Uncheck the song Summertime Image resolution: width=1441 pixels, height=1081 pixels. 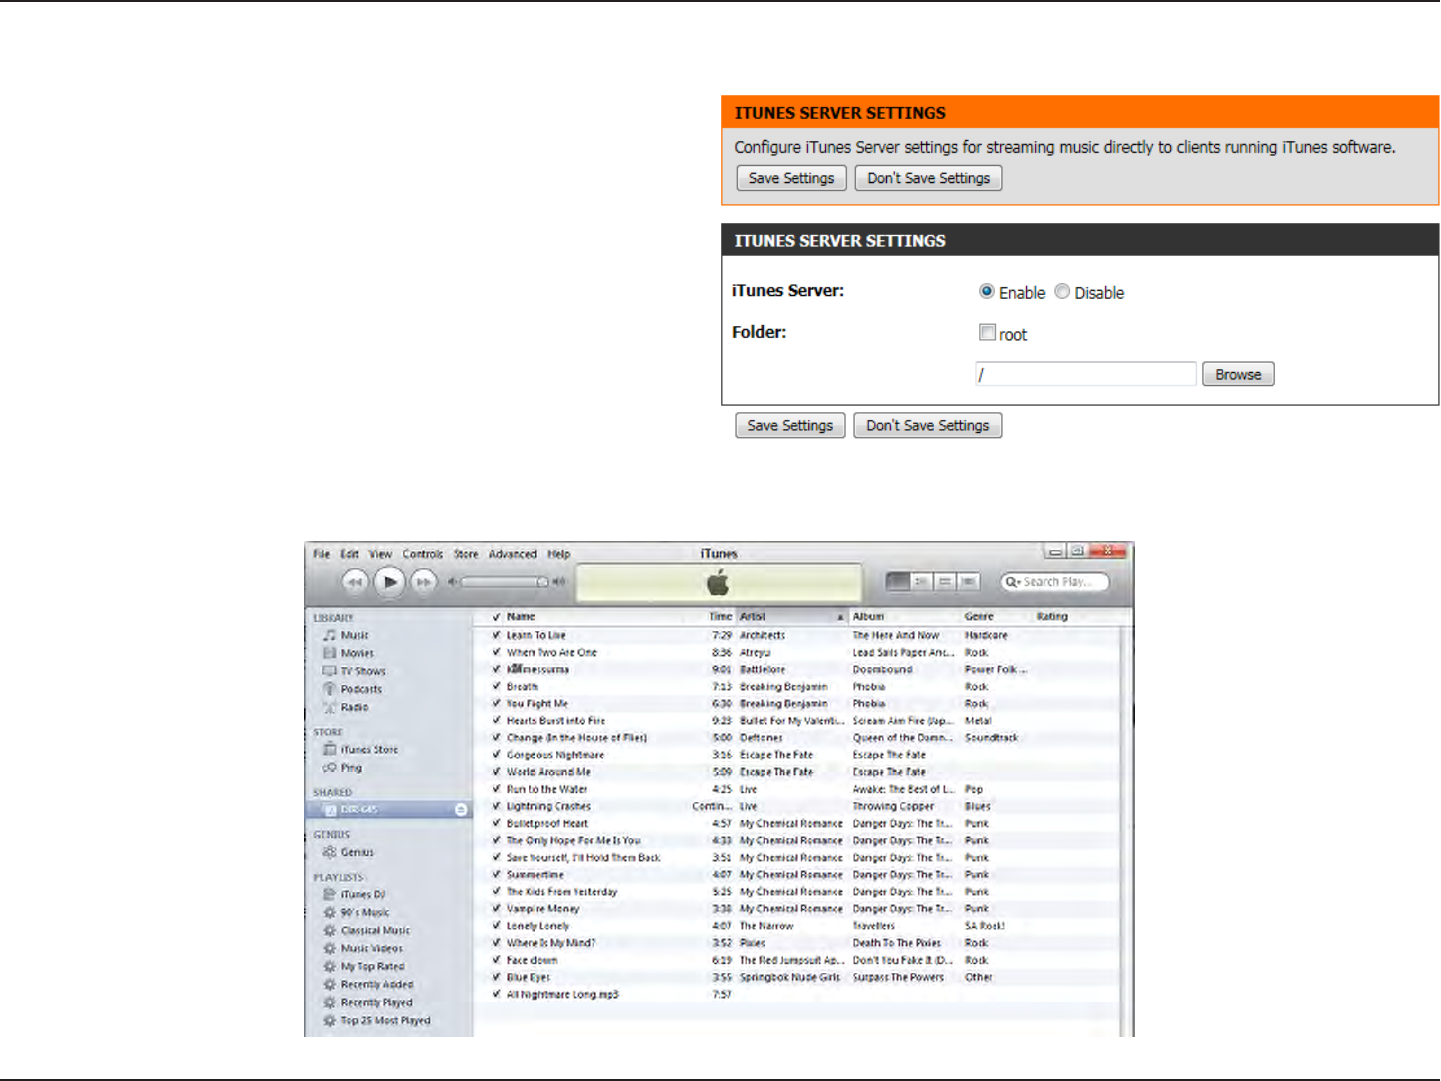pyautogui.click(x=496, y=874)
